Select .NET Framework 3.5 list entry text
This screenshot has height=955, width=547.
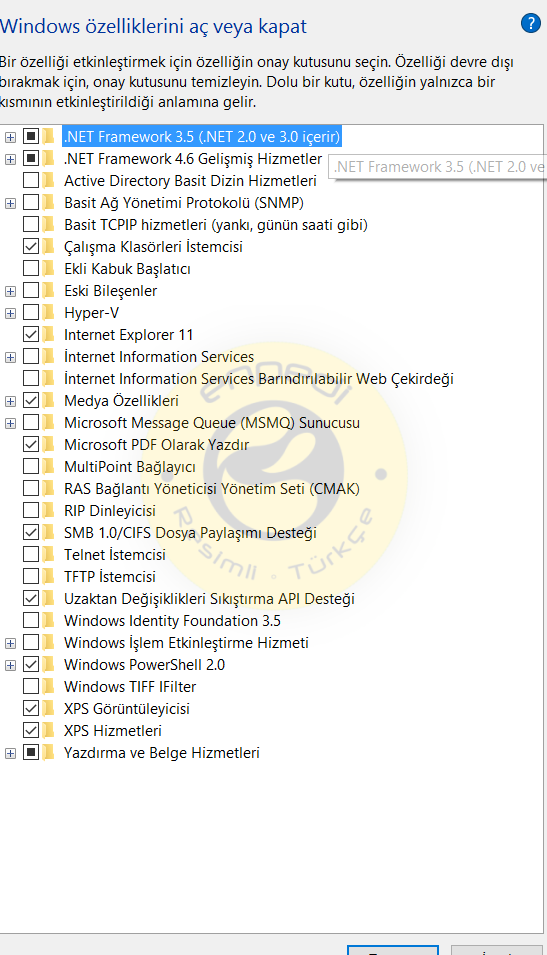pyautogui.click(x=202, y=136)
